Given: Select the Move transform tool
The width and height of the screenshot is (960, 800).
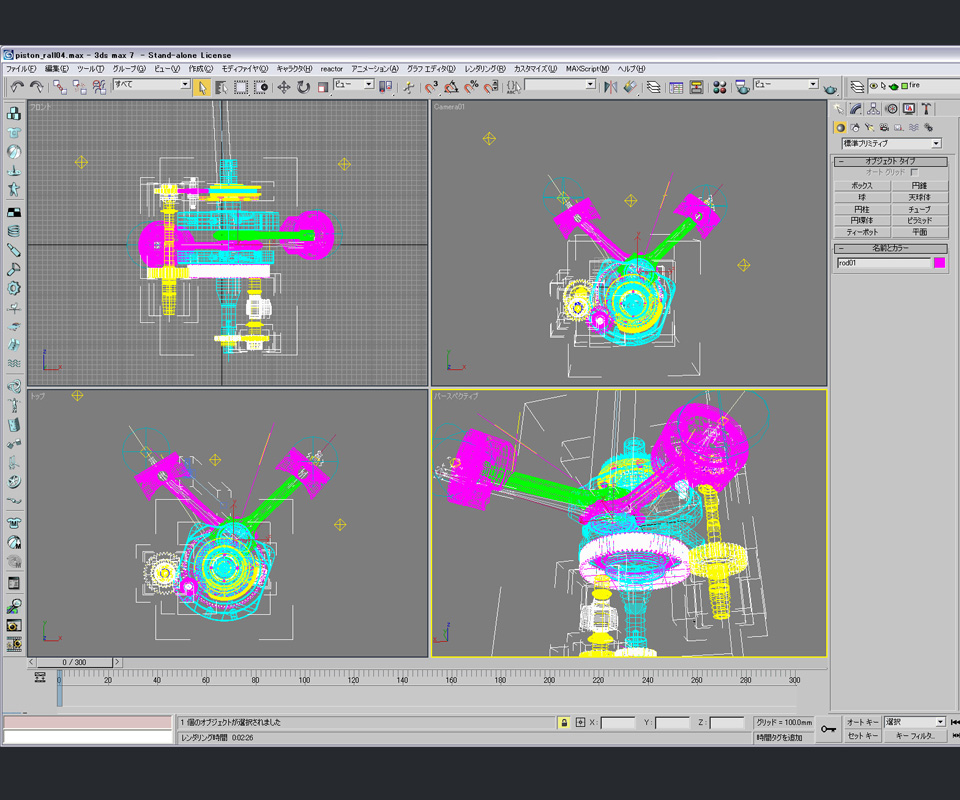Looking at the screenshot, I should [284, 87].
